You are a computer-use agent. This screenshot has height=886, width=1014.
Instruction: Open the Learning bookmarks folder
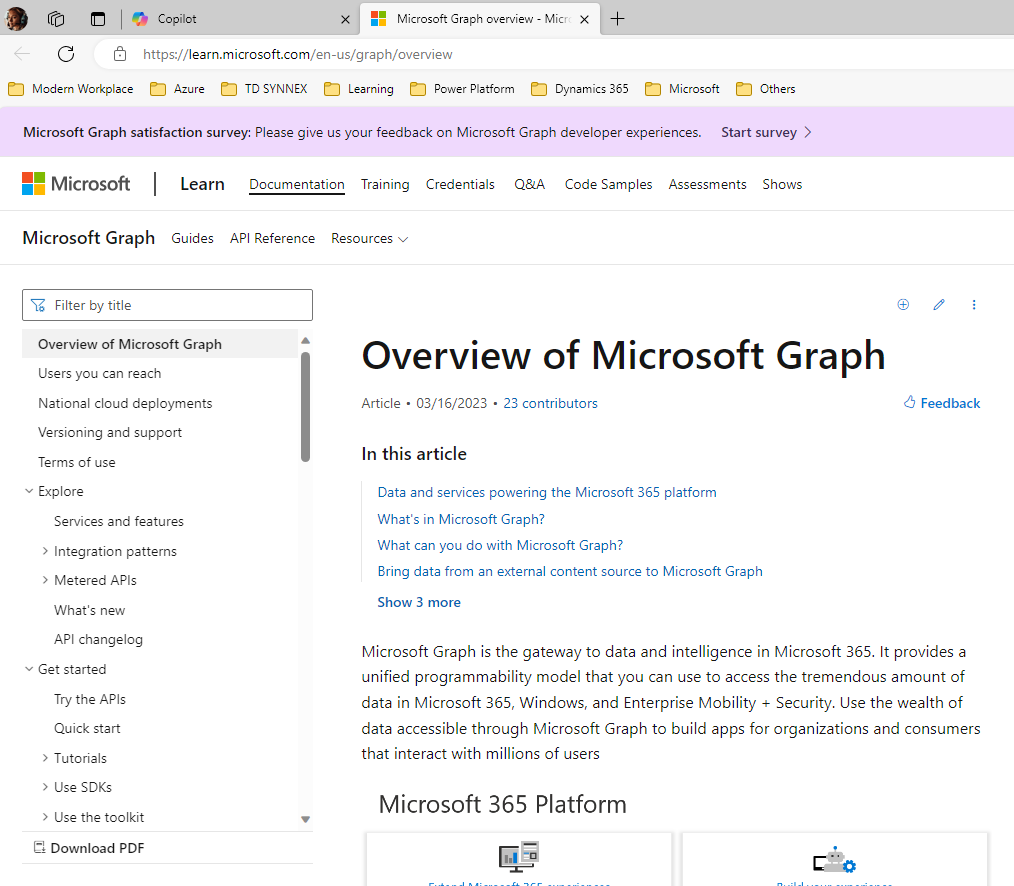[358, 89]
